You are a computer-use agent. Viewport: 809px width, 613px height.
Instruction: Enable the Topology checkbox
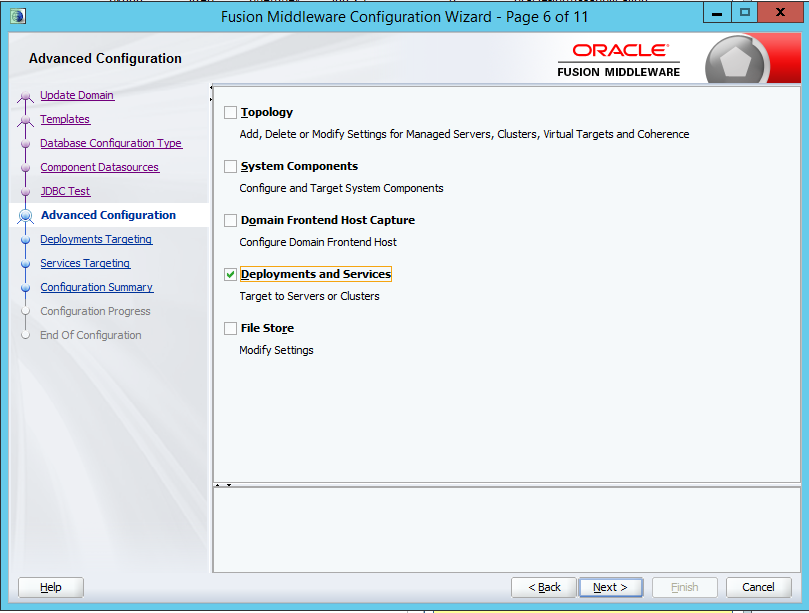[230, 112]
